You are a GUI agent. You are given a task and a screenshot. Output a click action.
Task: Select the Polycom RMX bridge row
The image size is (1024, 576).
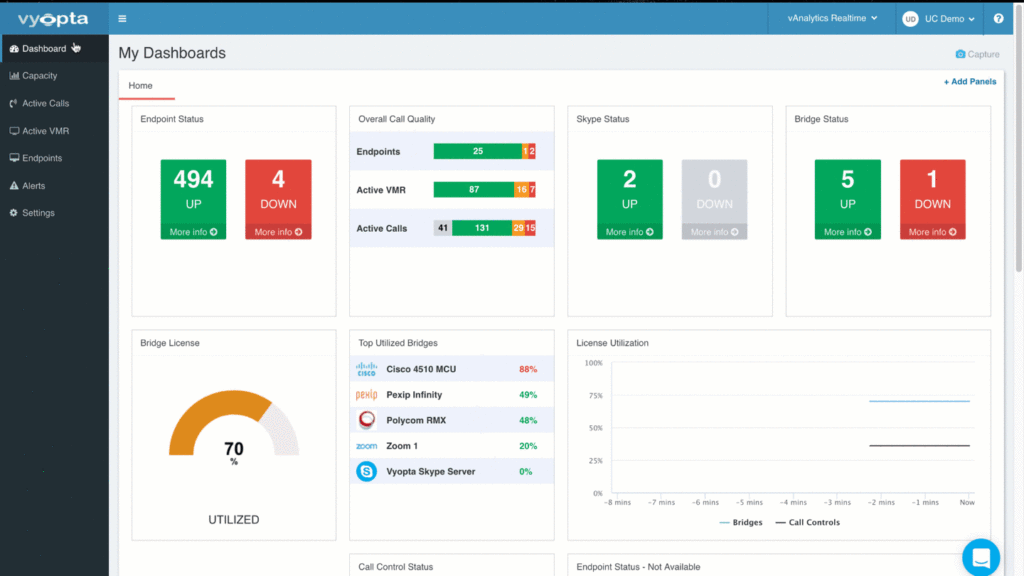pos(452,420)
